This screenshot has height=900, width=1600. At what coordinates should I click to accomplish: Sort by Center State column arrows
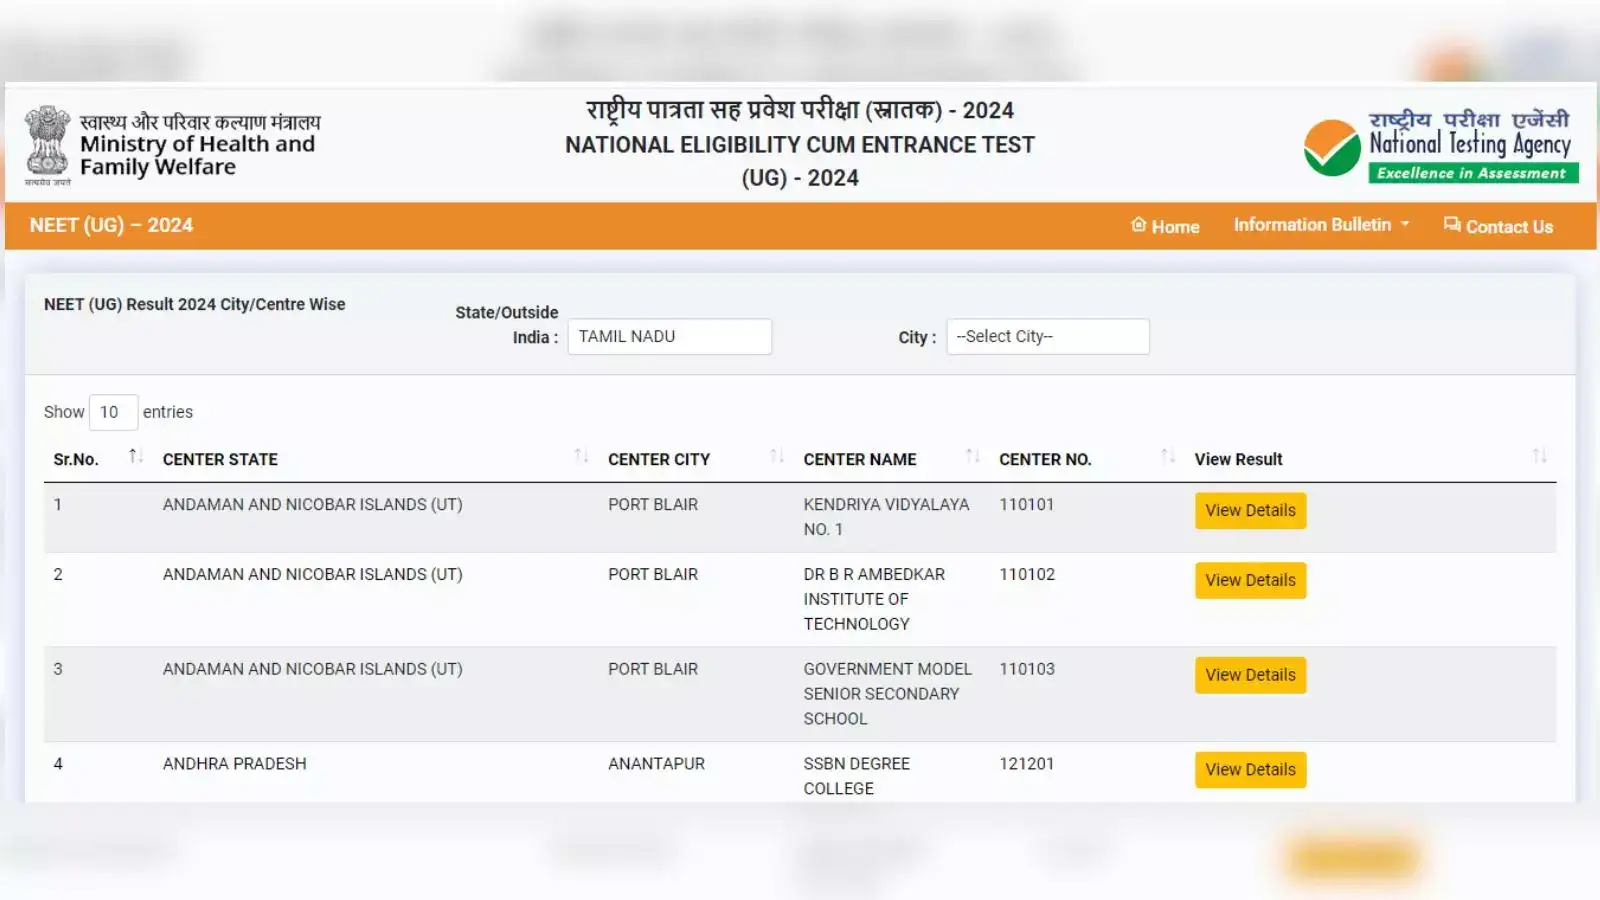(x=580, y=457)
